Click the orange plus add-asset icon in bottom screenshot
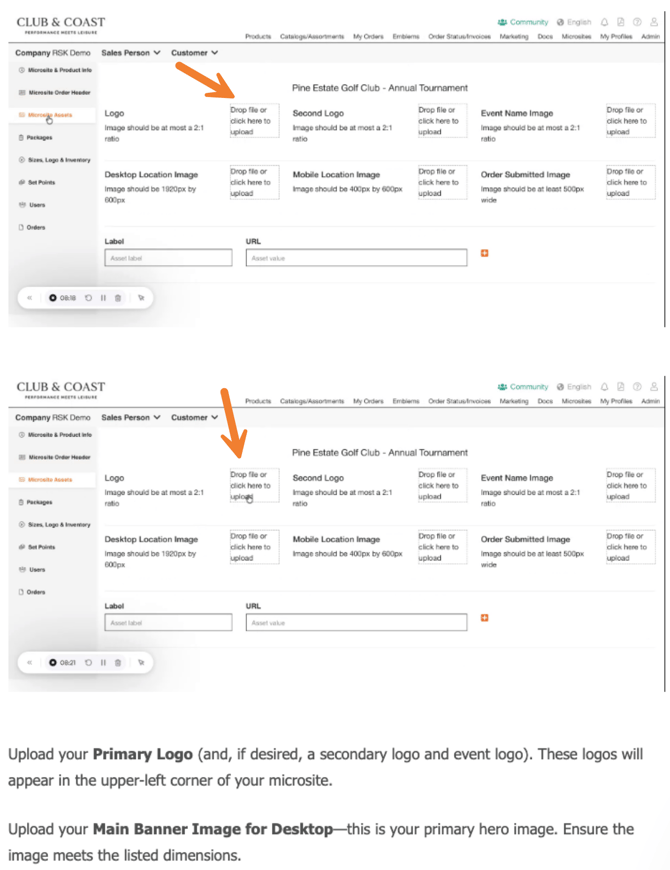Viewport: 670px width, 870px height. [485, 618]
